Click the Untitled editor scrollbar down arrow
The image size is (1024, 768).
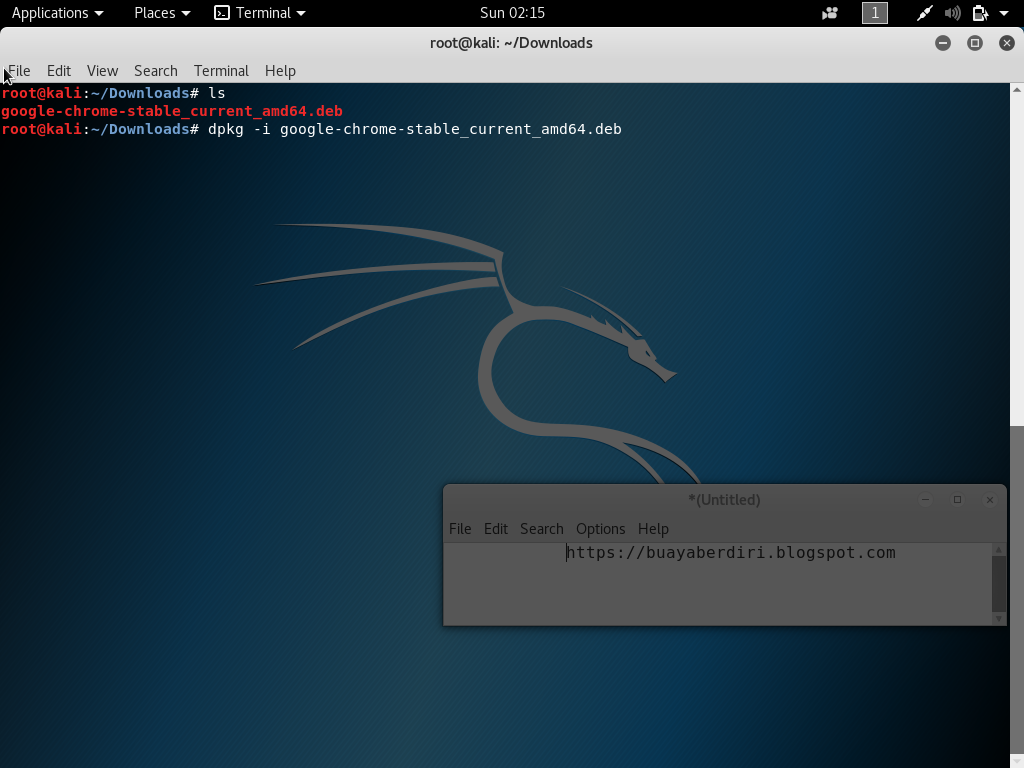coord(999,618)
